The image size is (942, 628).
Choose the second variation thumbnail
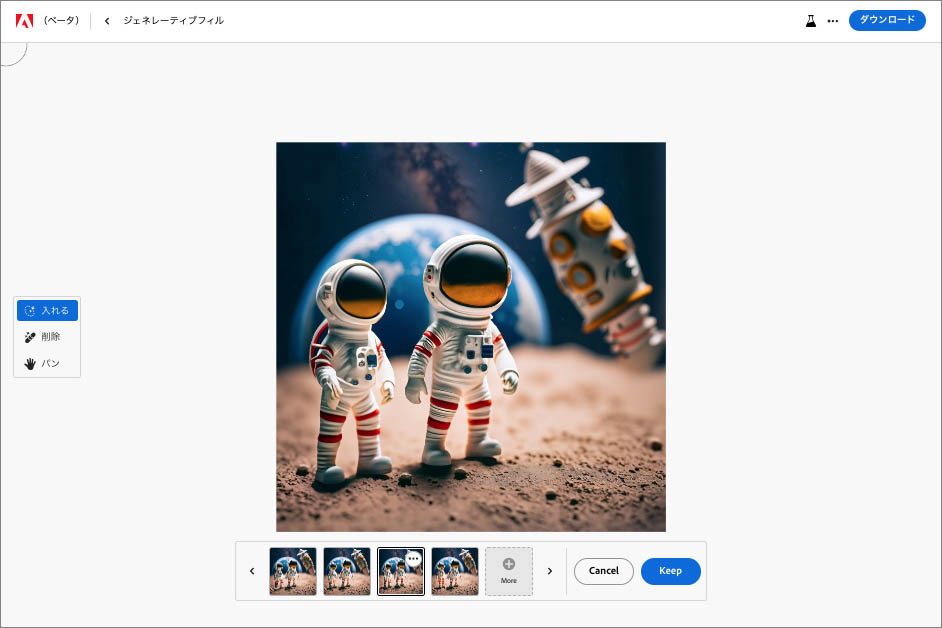347,572
